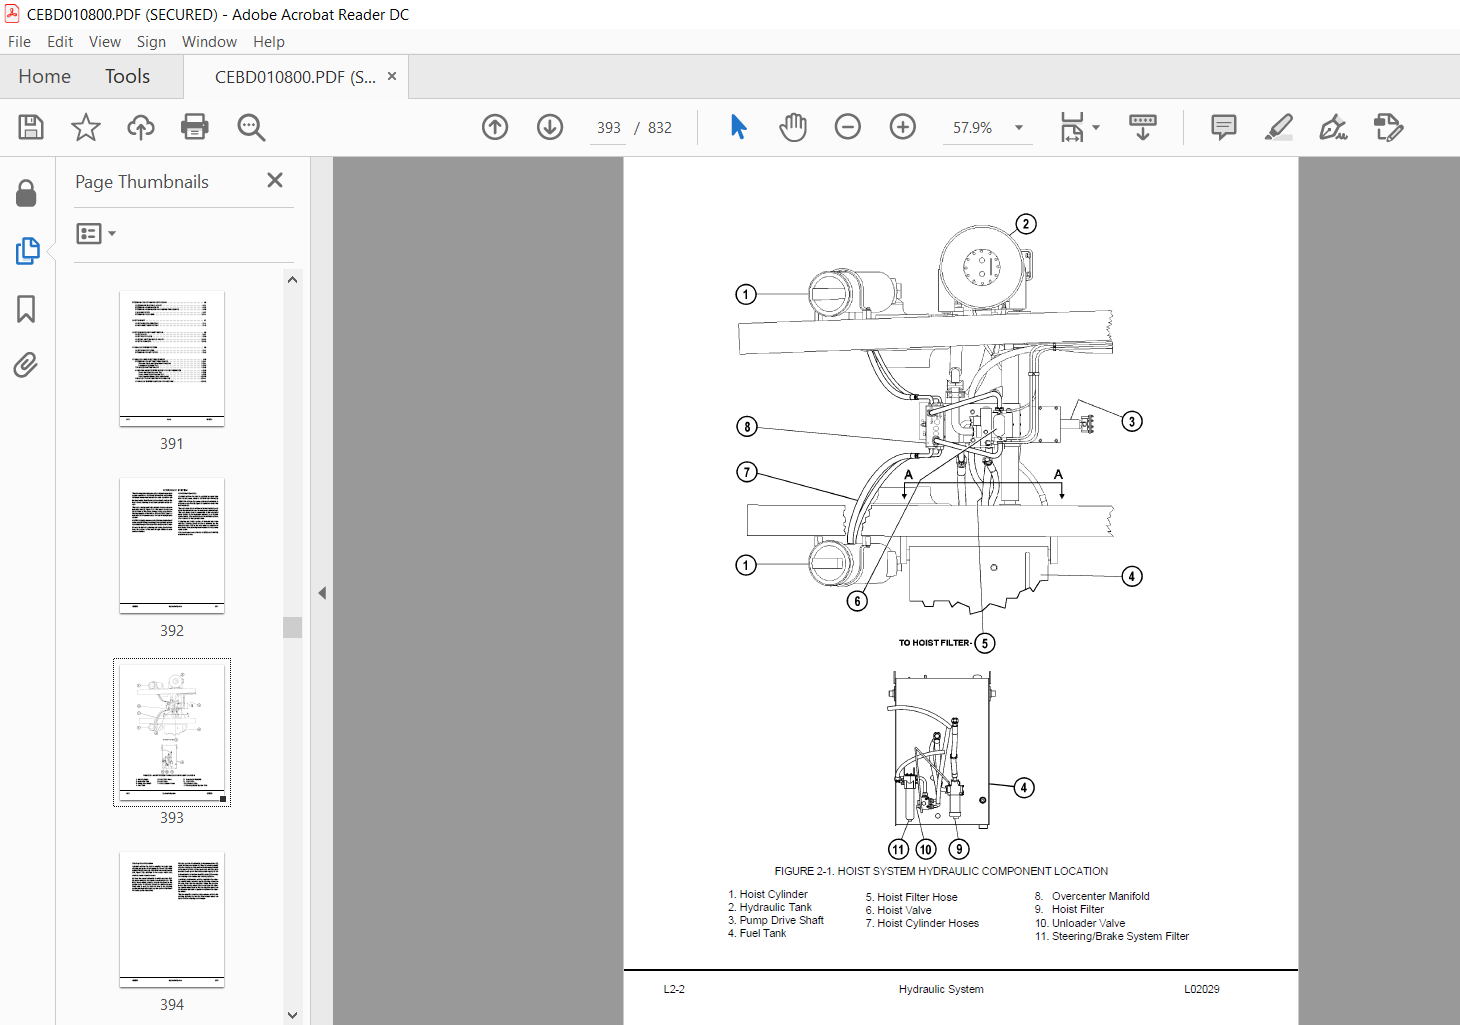Select the CEBD010800.PDF document tab
This screenshot has width=1460, height=1025.
point(295,77)
